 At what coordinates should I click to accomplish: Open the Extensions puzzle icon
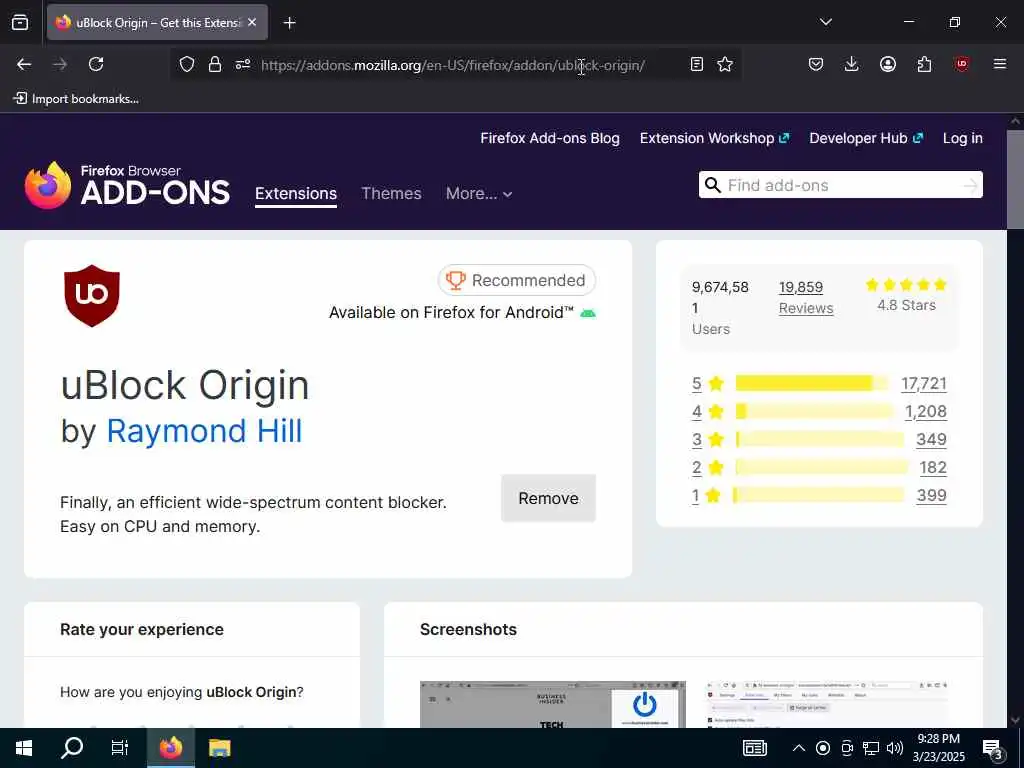click(x=924, y=64)
